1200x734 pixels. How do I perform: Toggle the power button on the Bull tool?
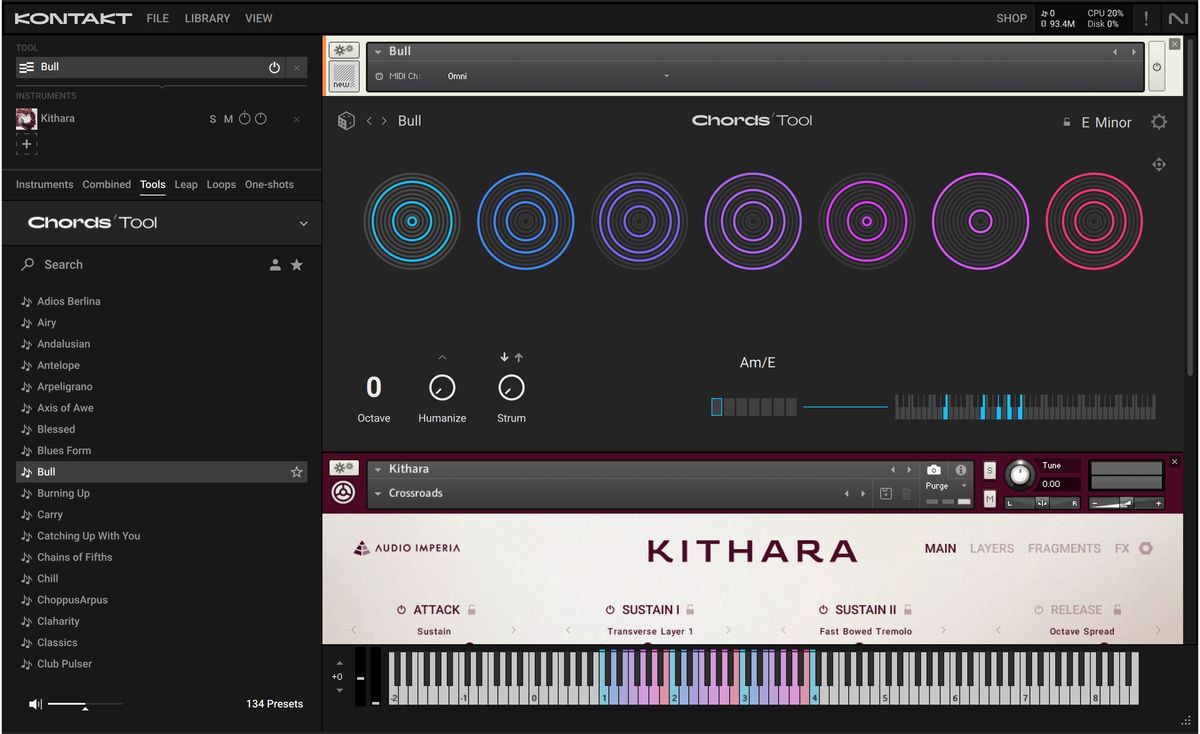274,67
